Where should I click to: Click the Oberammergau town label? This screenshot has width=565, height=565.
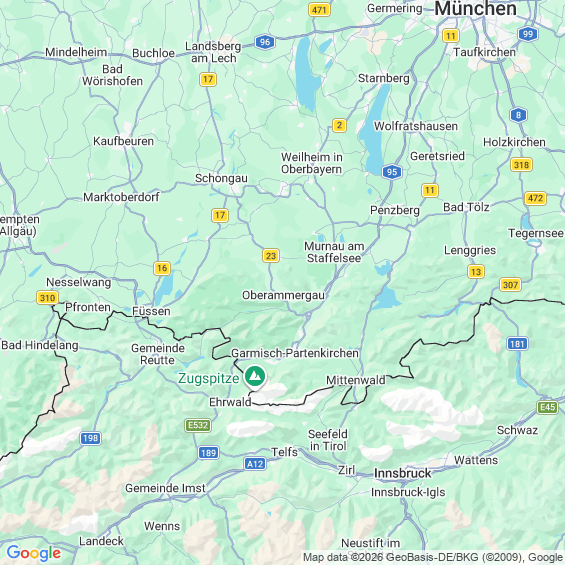[284, 295]
